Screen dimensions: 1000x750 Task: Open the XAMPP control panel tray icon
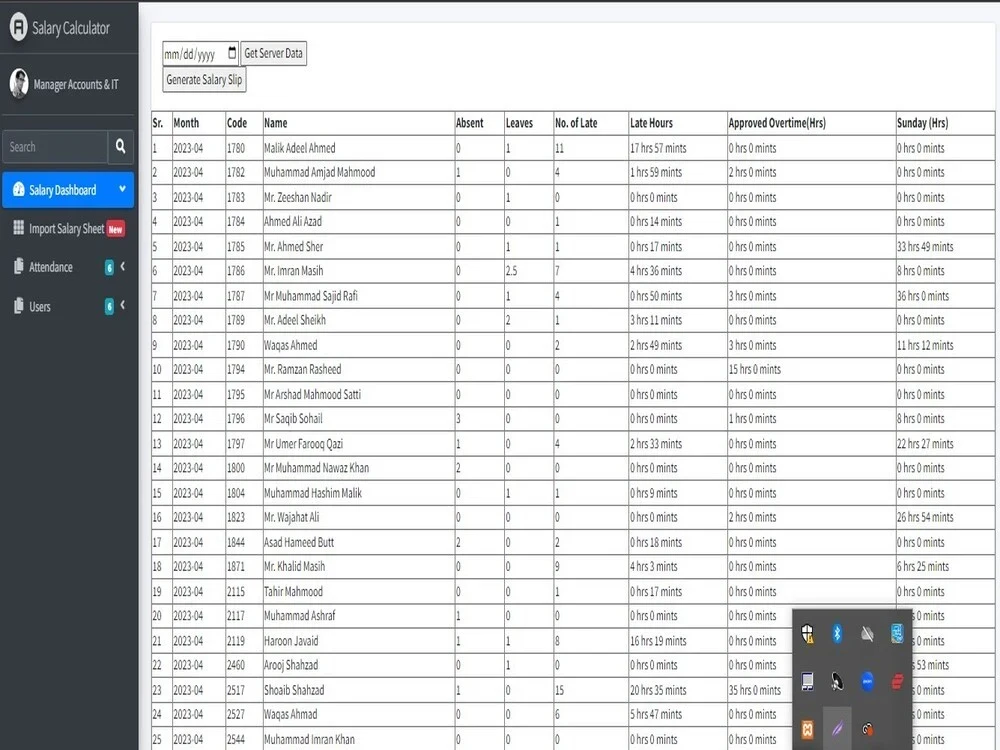(807, 729)
